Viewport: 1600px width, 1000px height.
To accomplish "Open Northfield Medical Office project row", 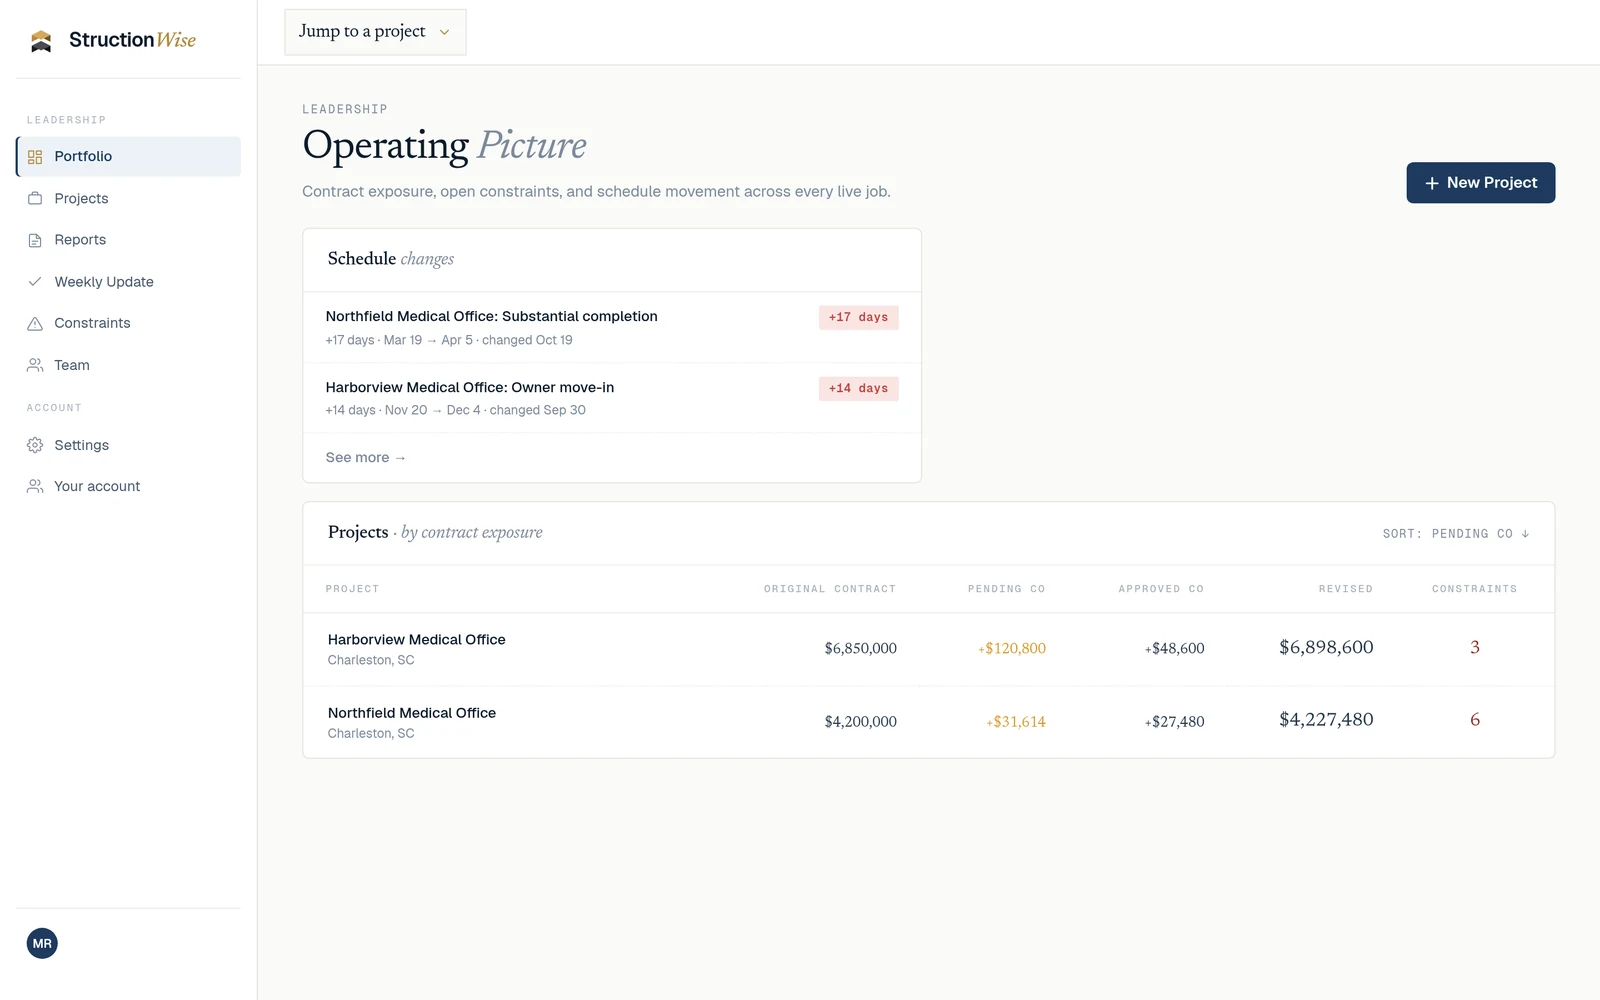I will click(928, 722).
